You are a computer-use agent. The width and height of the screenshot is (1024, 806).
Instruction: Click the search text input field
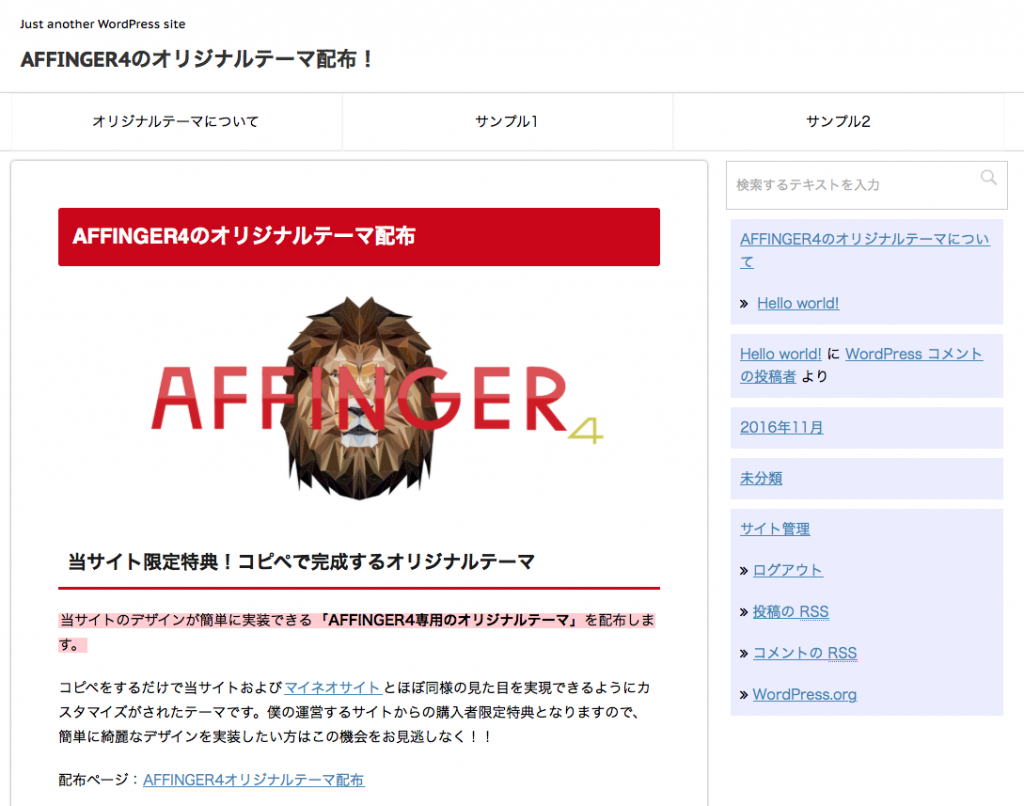pyautogui.click(x=850, y=185)
